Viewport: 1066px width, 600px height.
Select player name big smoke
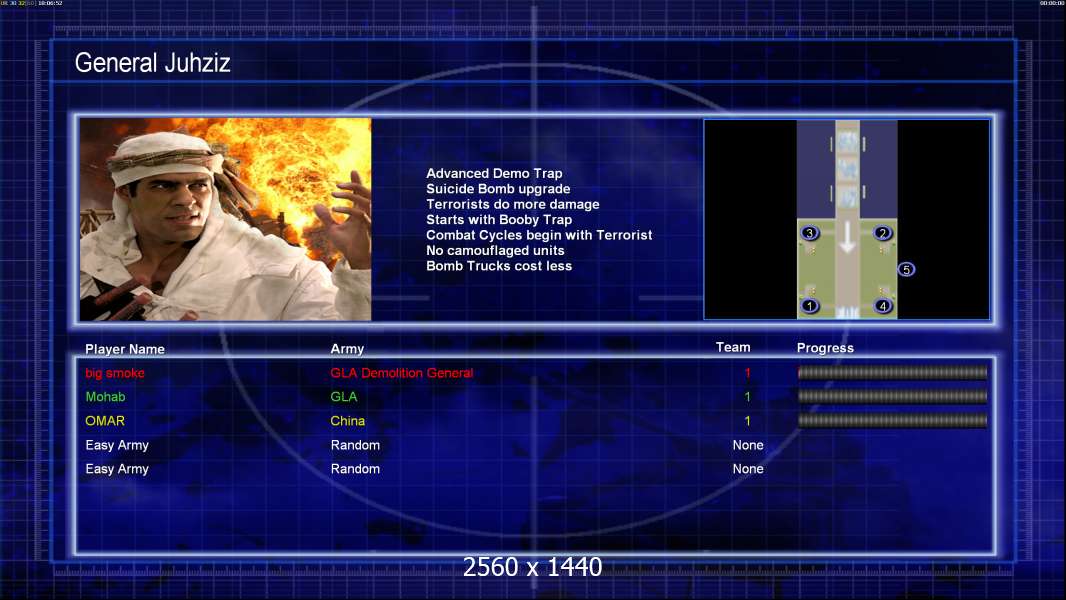(x=115, y=373)
